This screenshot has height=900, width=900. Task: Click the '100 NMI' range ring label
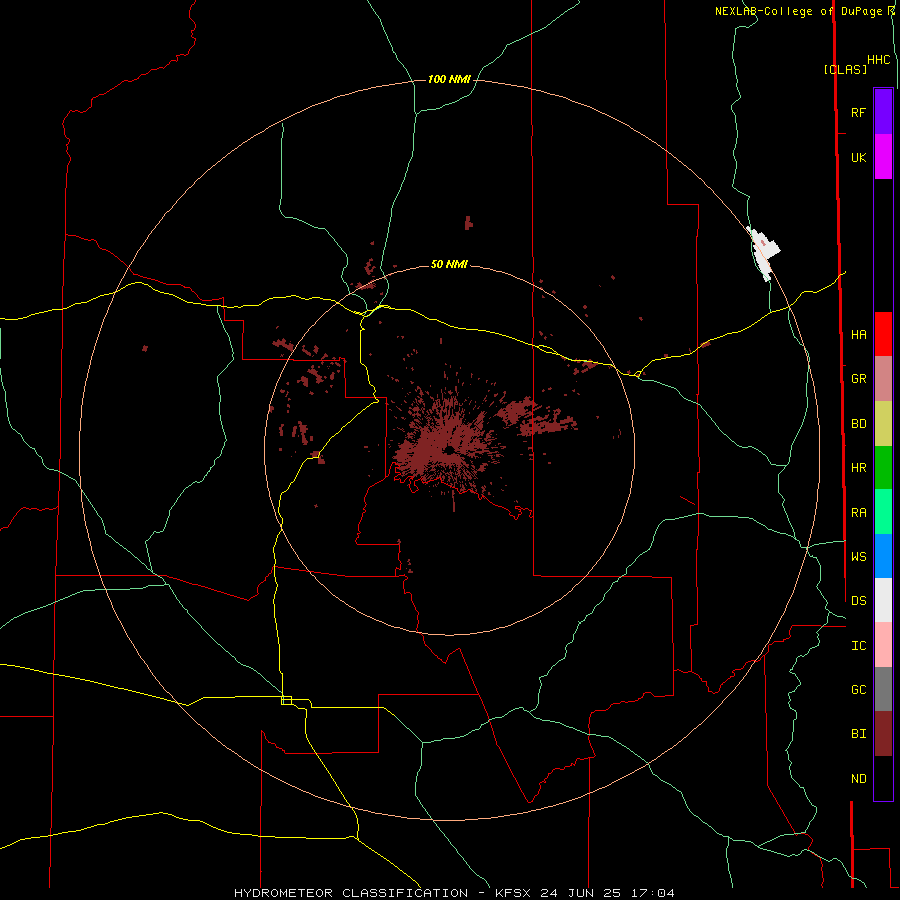449,79
